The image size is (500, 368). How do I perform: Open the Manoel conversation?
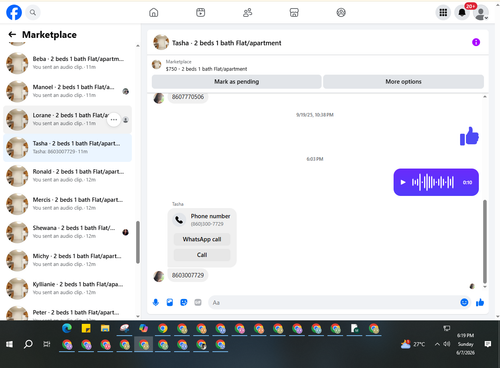[x=67, y=91]
